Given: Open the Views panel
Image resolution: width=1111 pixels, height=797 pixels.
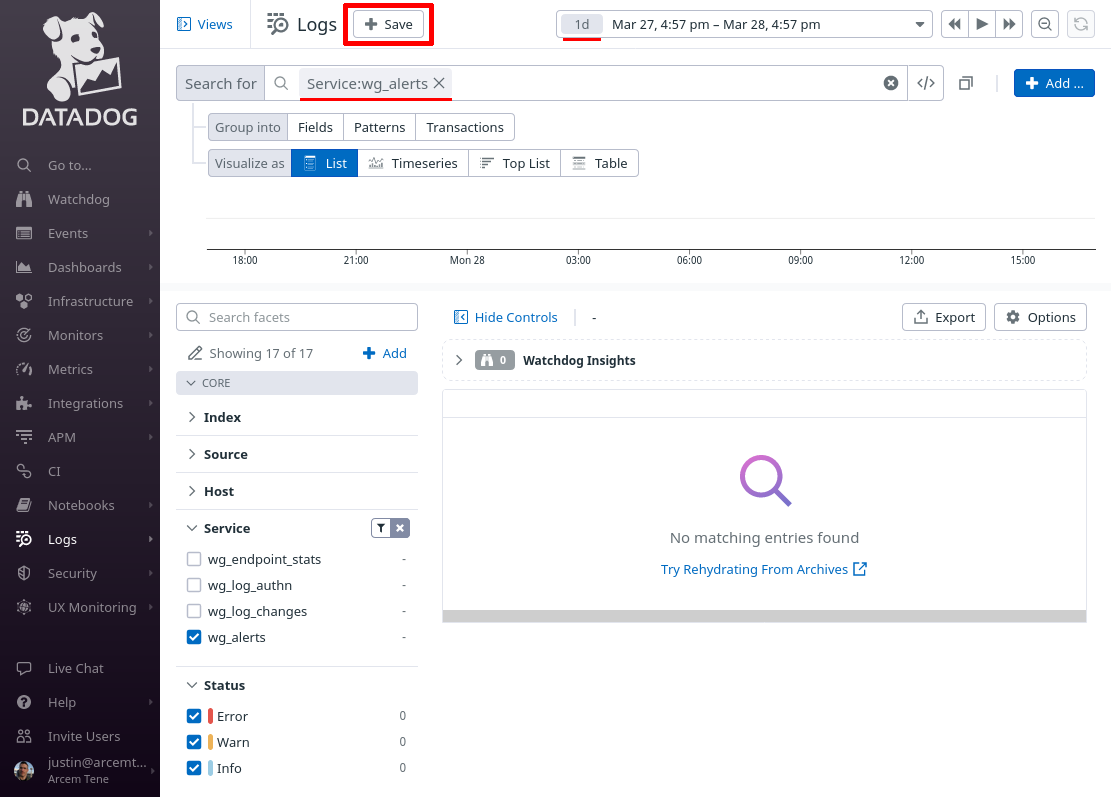Looking at the screenshot, I should point(205,24).
